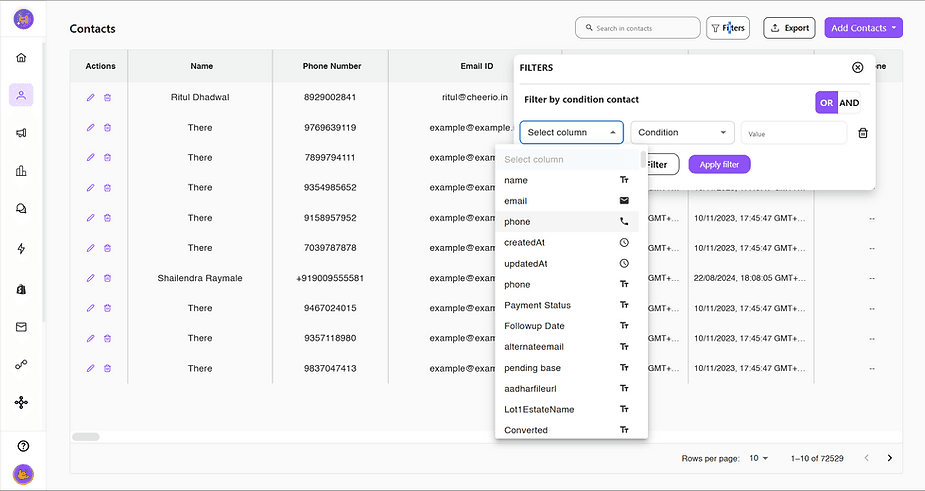Choose updatedAt from column list
The image size is (925, 491).
568,263
